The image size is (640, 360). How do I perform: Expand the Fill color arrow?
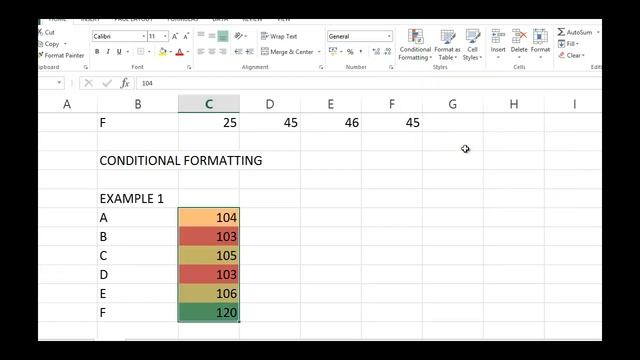pyautogui.click(x=171, y=52)
